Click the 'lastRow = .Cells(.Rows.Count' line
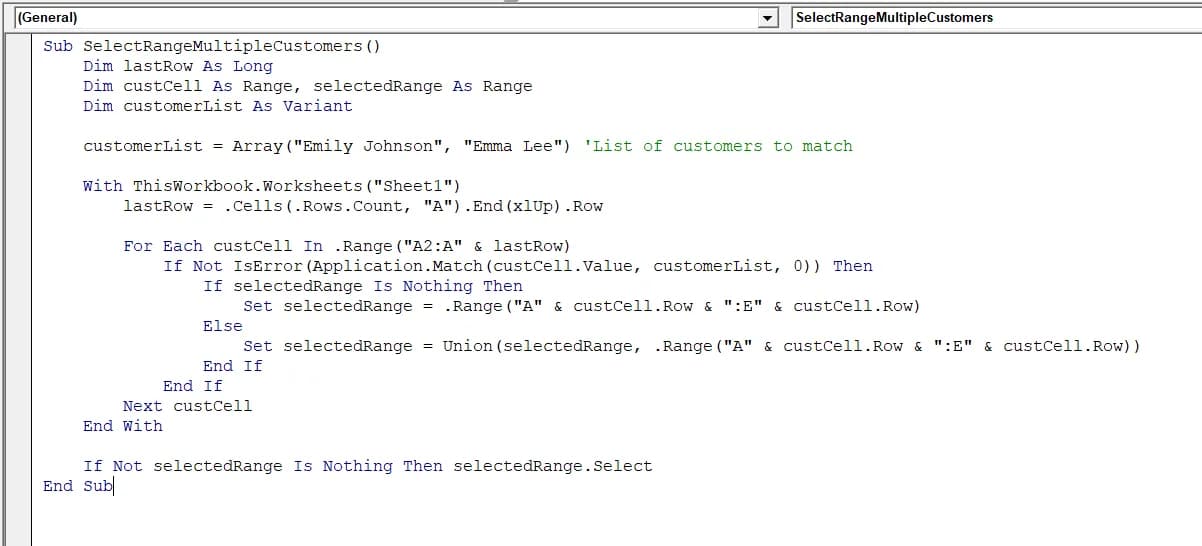Image resolution: width=1202 pixels, height=546 pixels. 363,206
